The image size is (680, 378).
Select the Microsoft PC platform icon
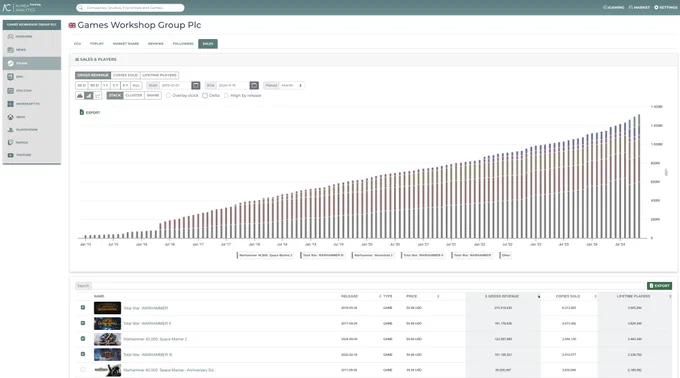tap(10, 104)
